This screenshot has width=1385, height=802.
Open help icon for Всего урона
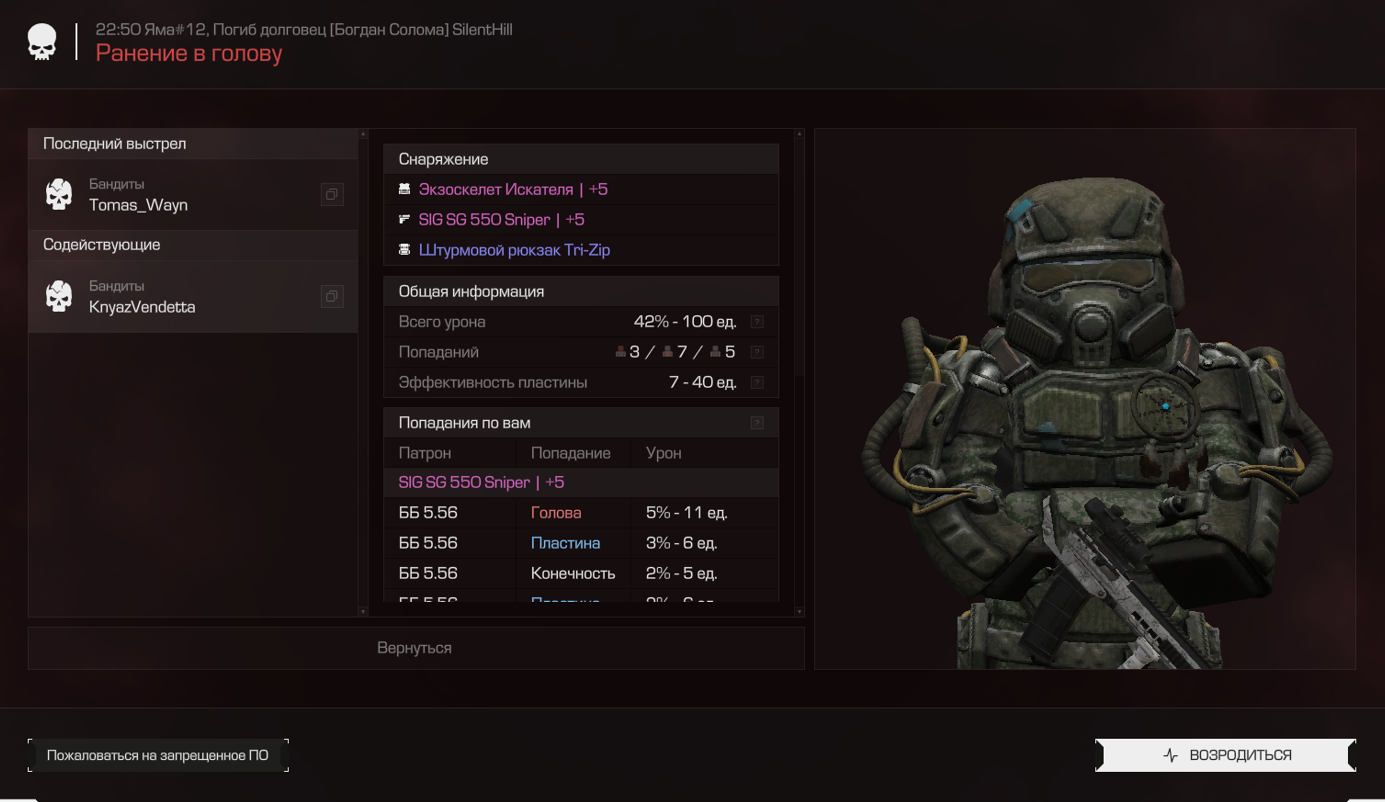[757, 322]
